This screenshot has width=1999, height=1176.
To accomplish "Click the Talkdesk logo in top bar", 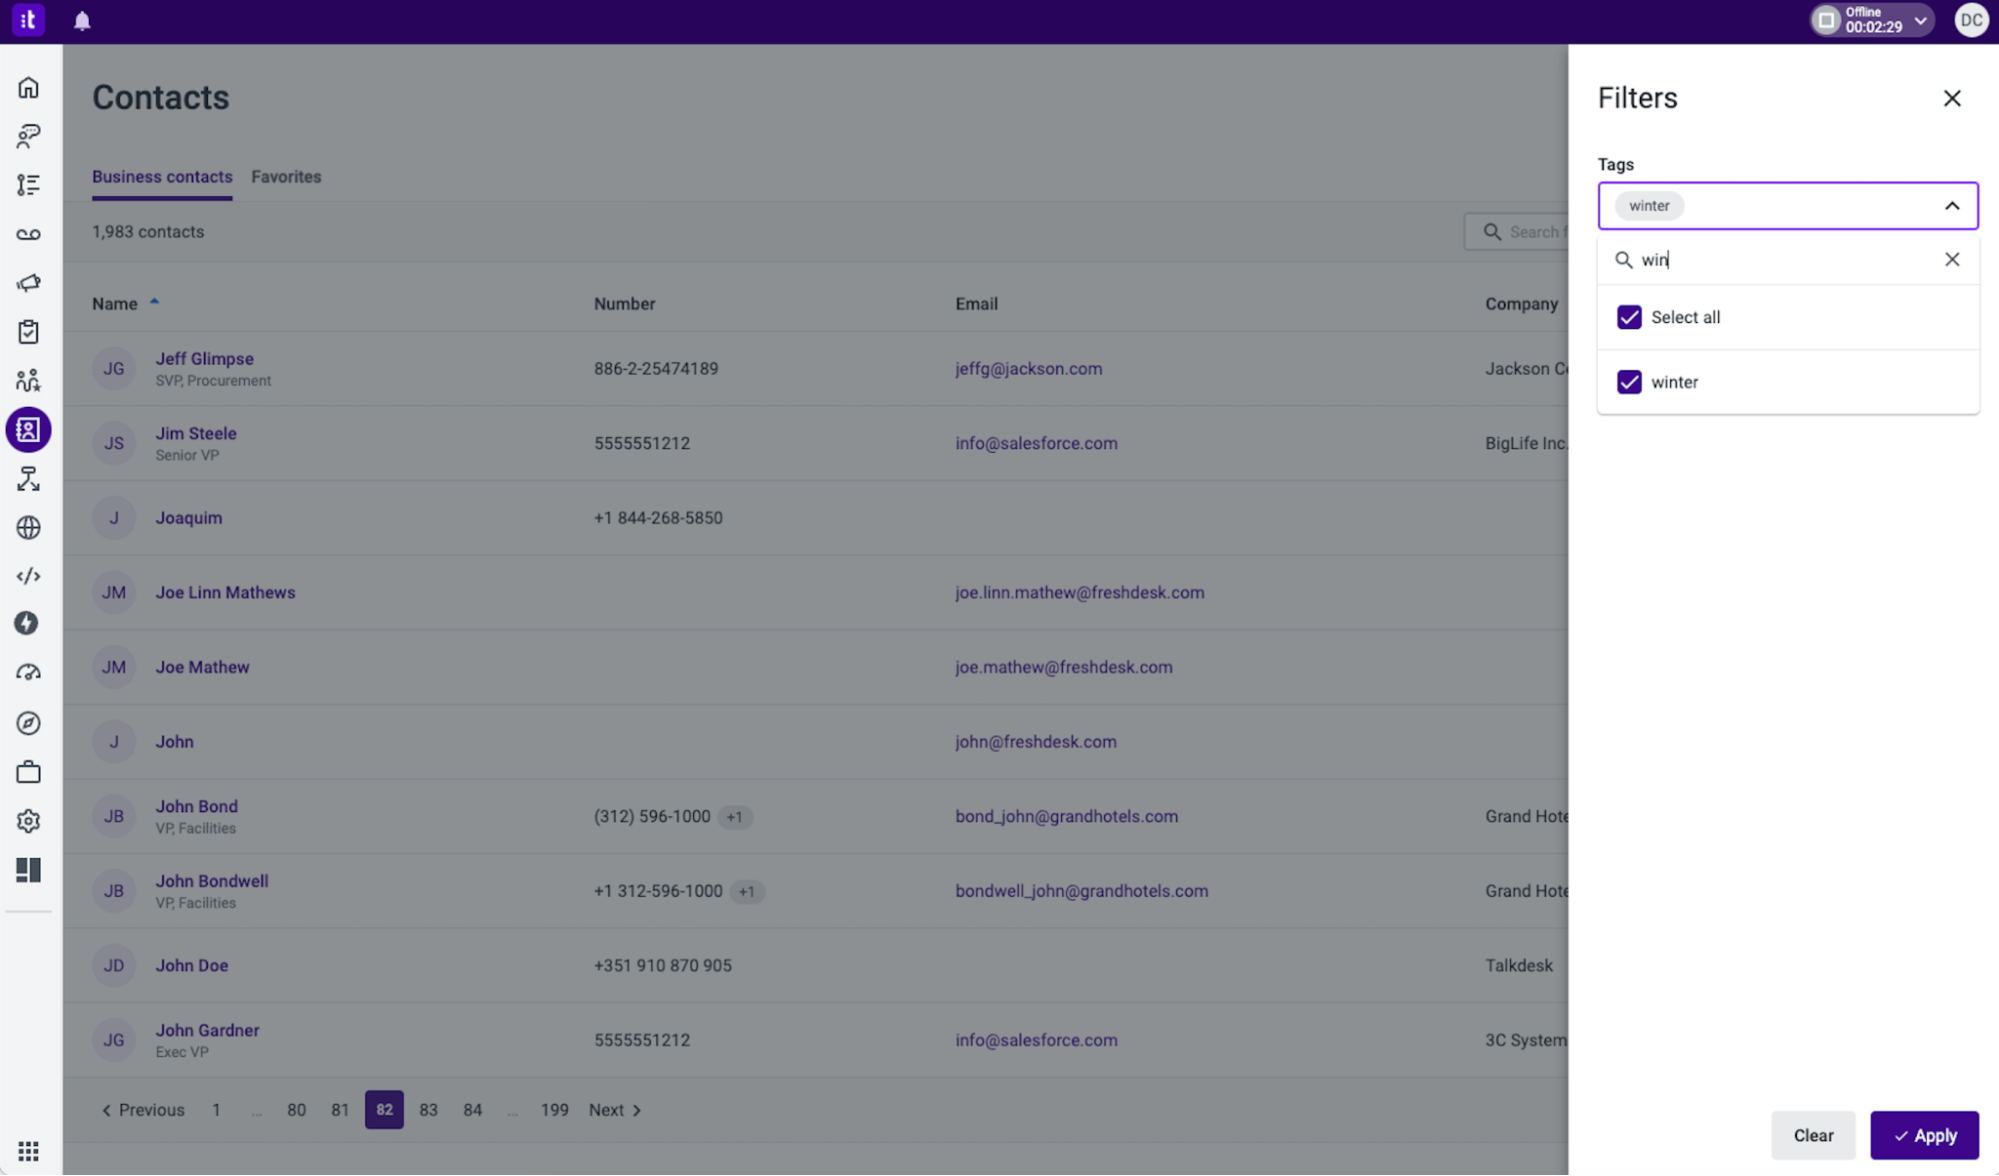I will (x=28, y=20).
